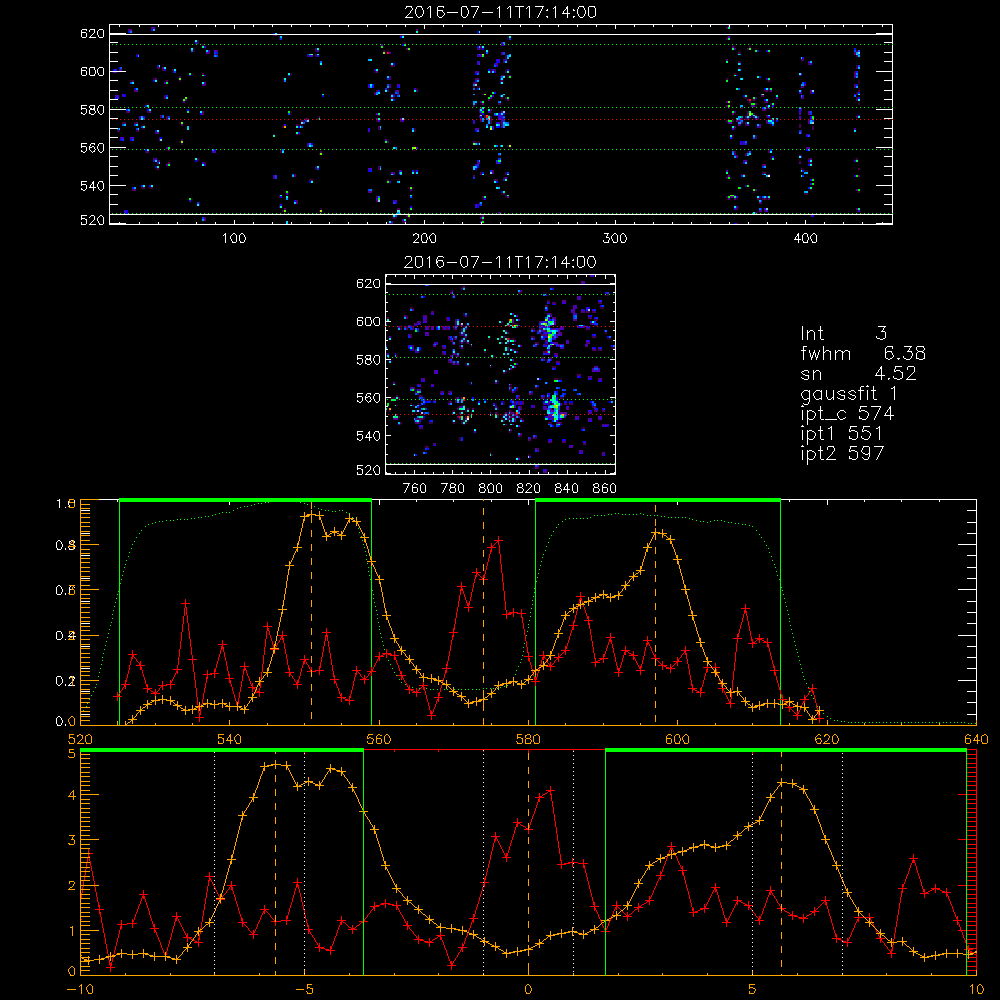Image resolution: width=1000 pixels, height=1000 pixels.
Task: Click y-axis label 0.8 of profile plot
Action: pos(66,545)
